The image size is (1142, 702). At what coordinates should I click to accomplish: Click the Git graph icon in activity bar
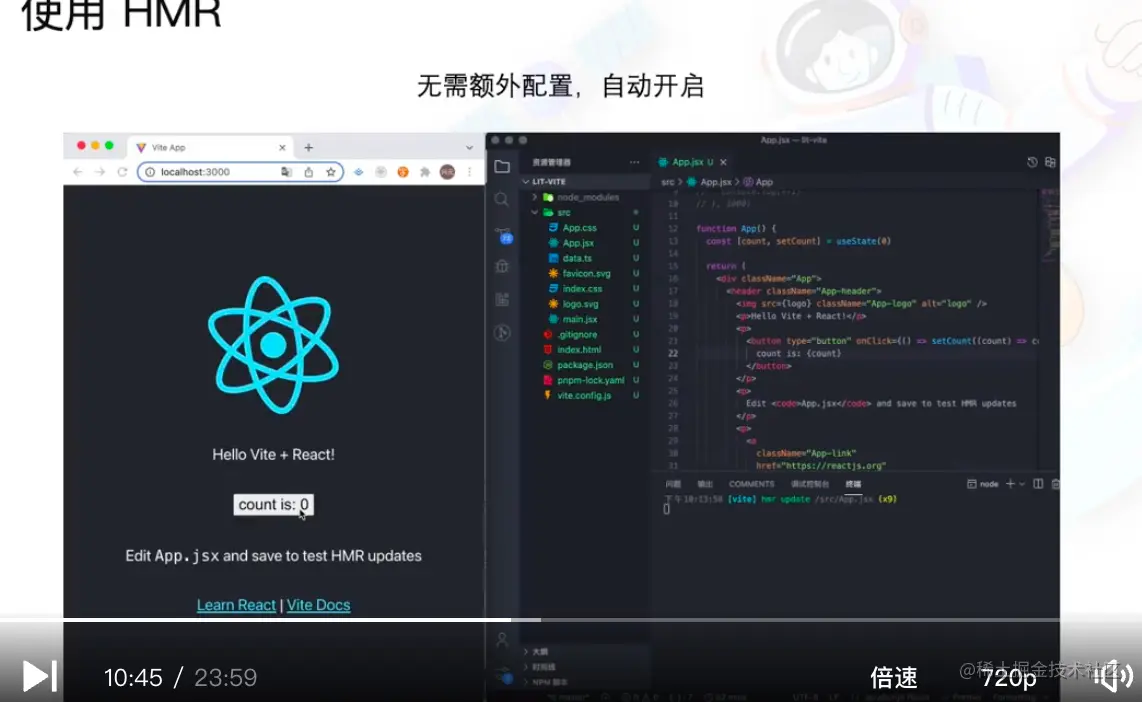click(x=502, y=333)
